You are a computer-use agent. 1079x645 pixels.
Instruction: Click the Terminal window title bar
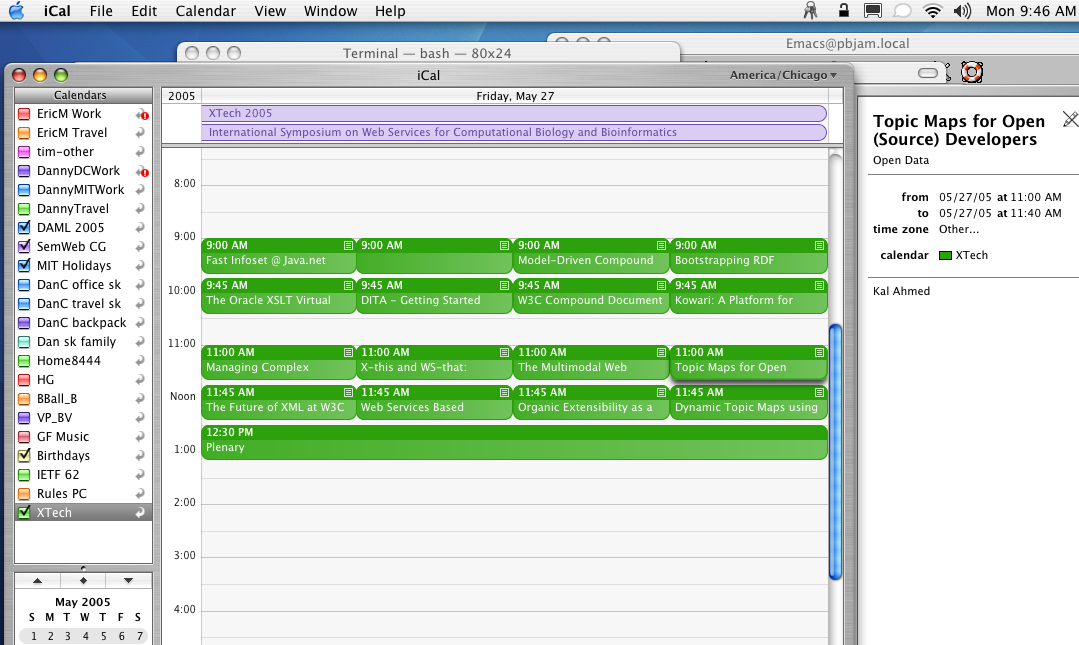428,53
